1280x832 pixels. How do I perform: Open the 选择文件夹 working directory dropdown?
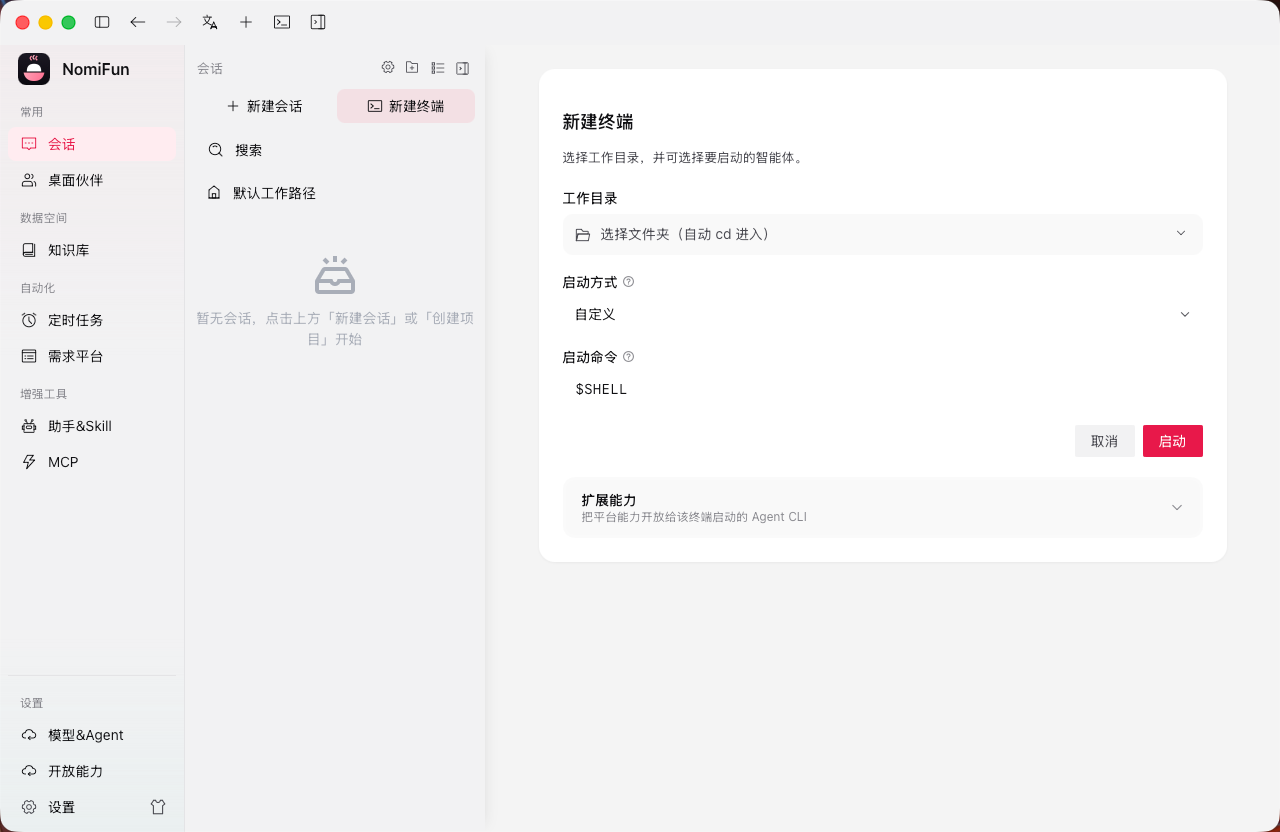(x=883, y=234)
